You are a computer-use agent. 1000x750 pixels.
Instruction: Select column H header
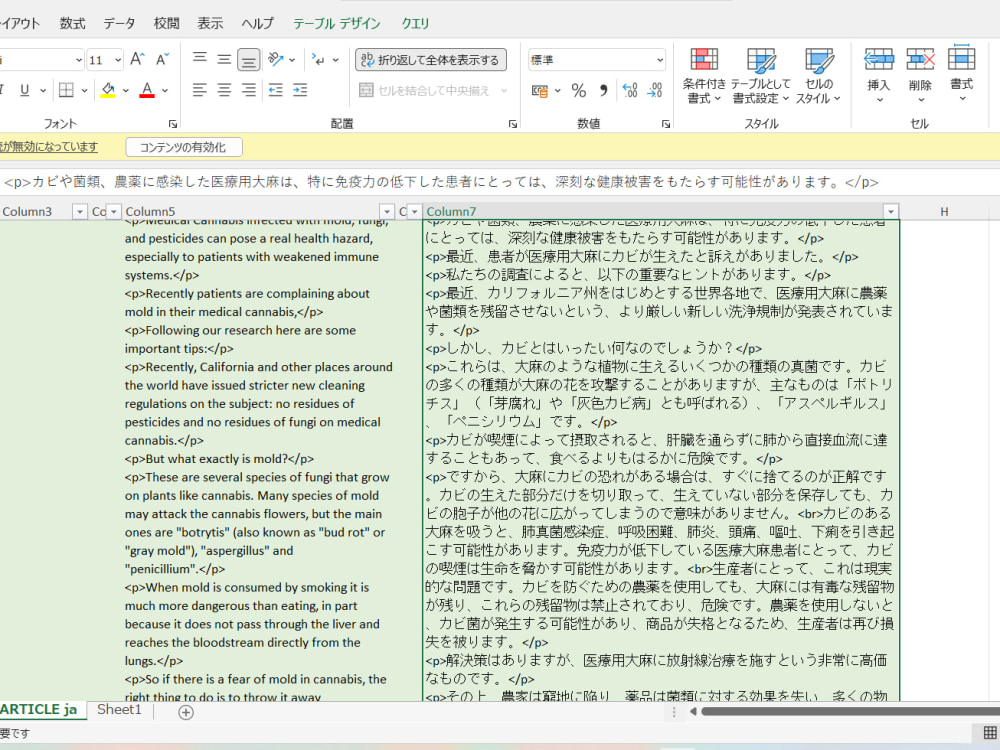[945, 212]
